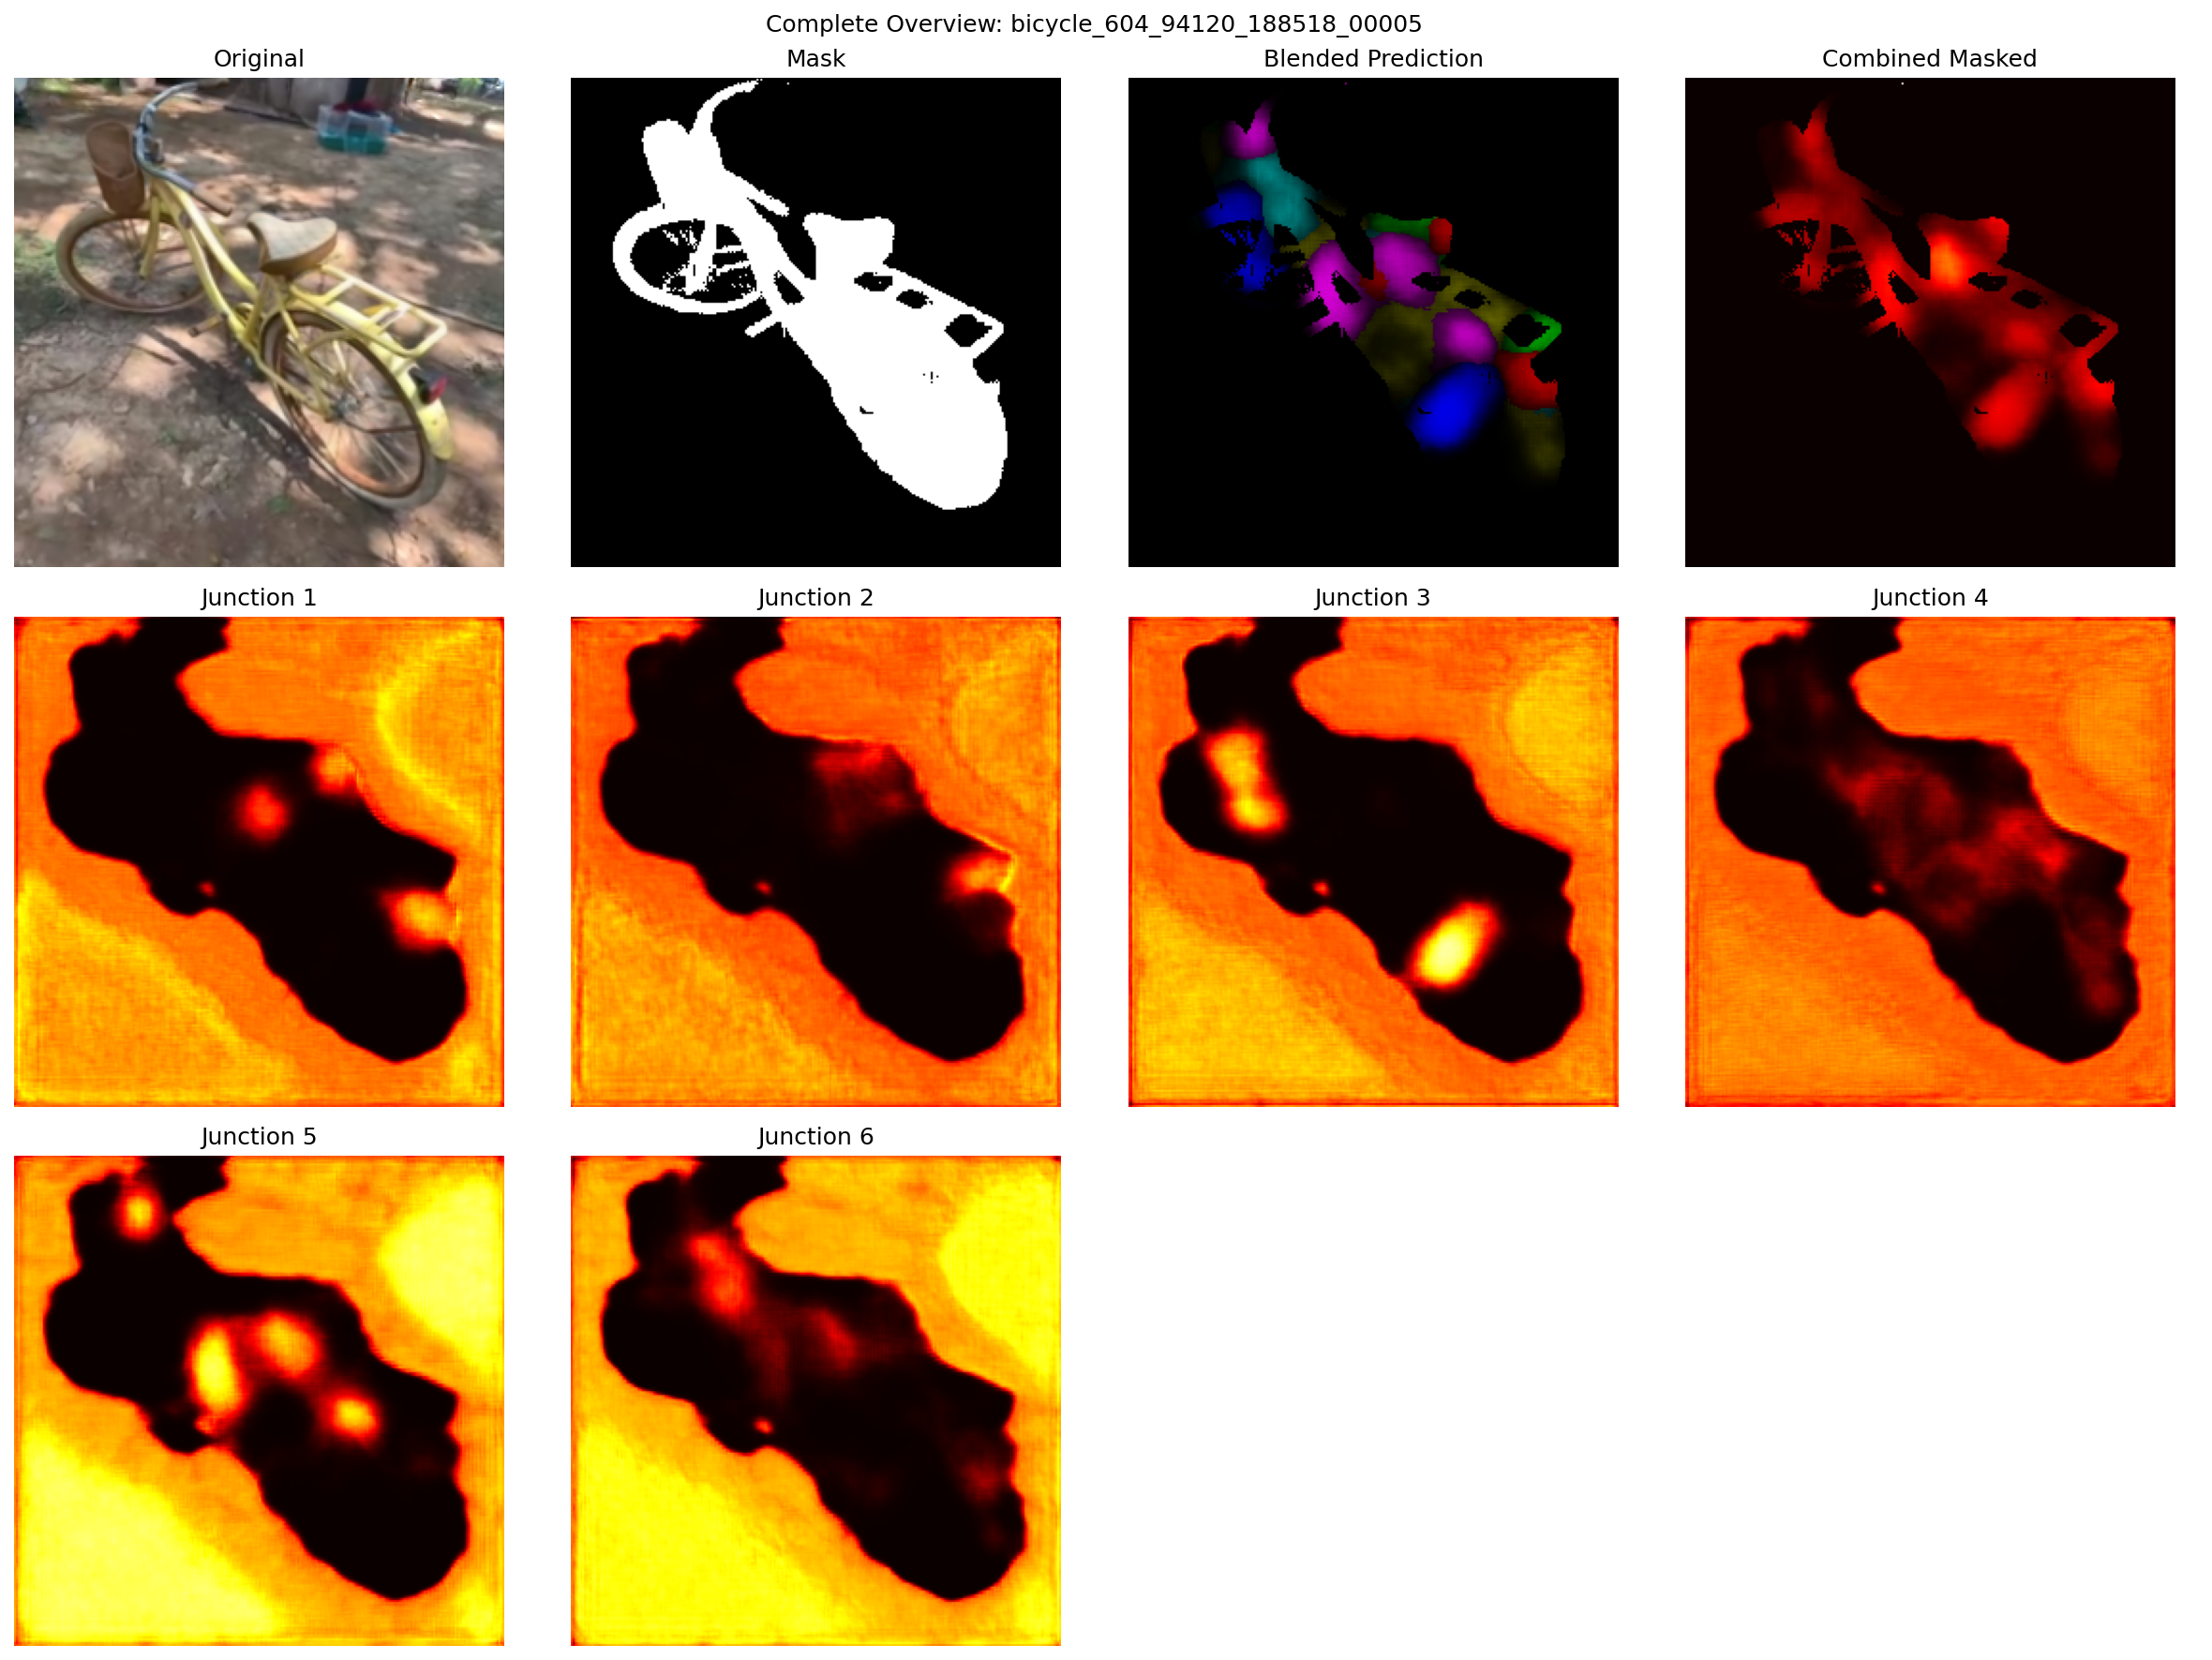Click the 'Junction 5' label

(259, 1137)
